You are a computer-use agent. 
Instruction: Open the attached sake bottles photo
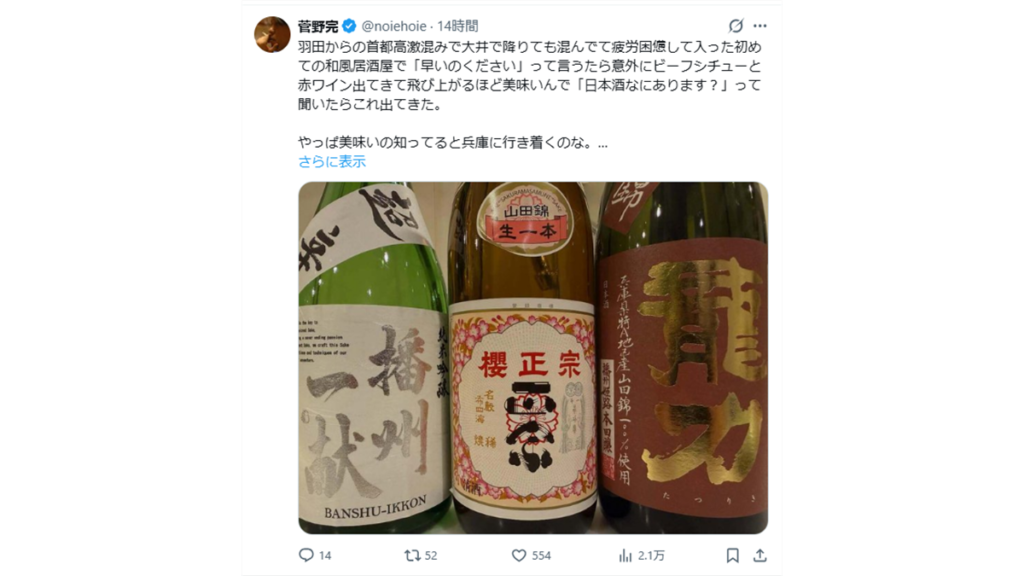533,358
